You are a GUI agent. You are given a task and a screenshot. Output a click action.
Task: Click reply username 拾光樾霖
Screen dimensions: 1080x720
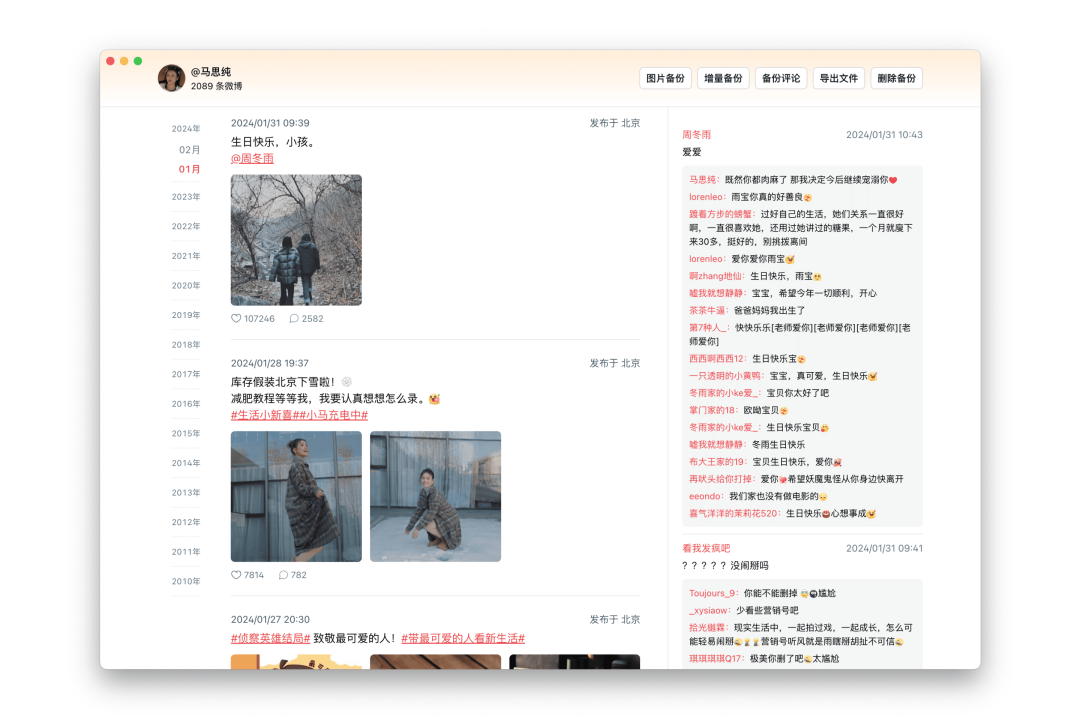[707, 628]
